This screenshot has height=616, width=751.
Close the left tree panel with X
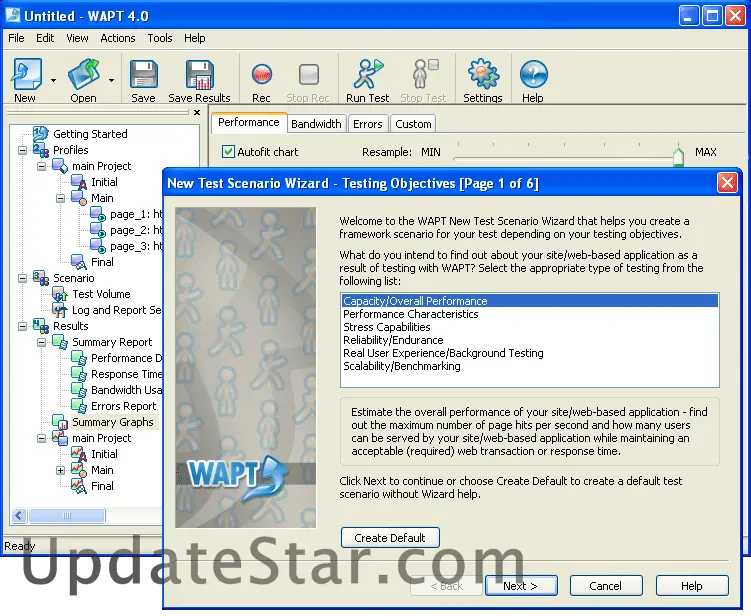197,113
